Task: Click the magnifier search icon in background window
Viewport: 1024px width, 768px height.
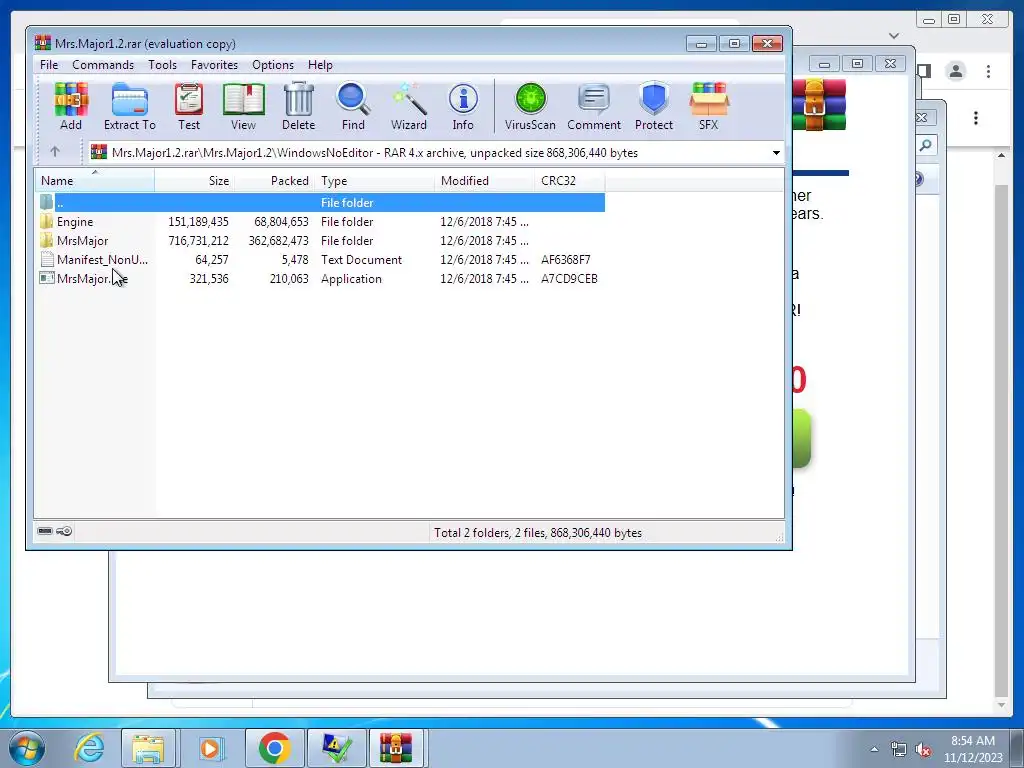Action: (925, 146)
